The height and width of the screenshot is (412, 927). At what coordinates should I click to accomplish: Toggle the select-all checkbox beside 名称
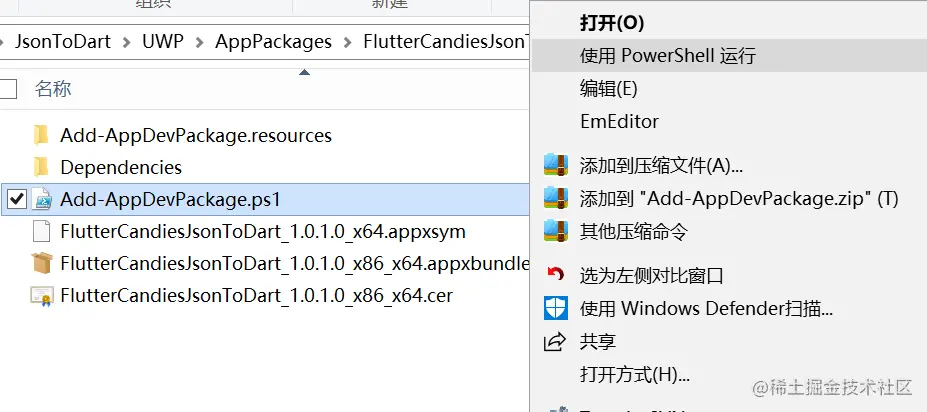pos(8,89)
